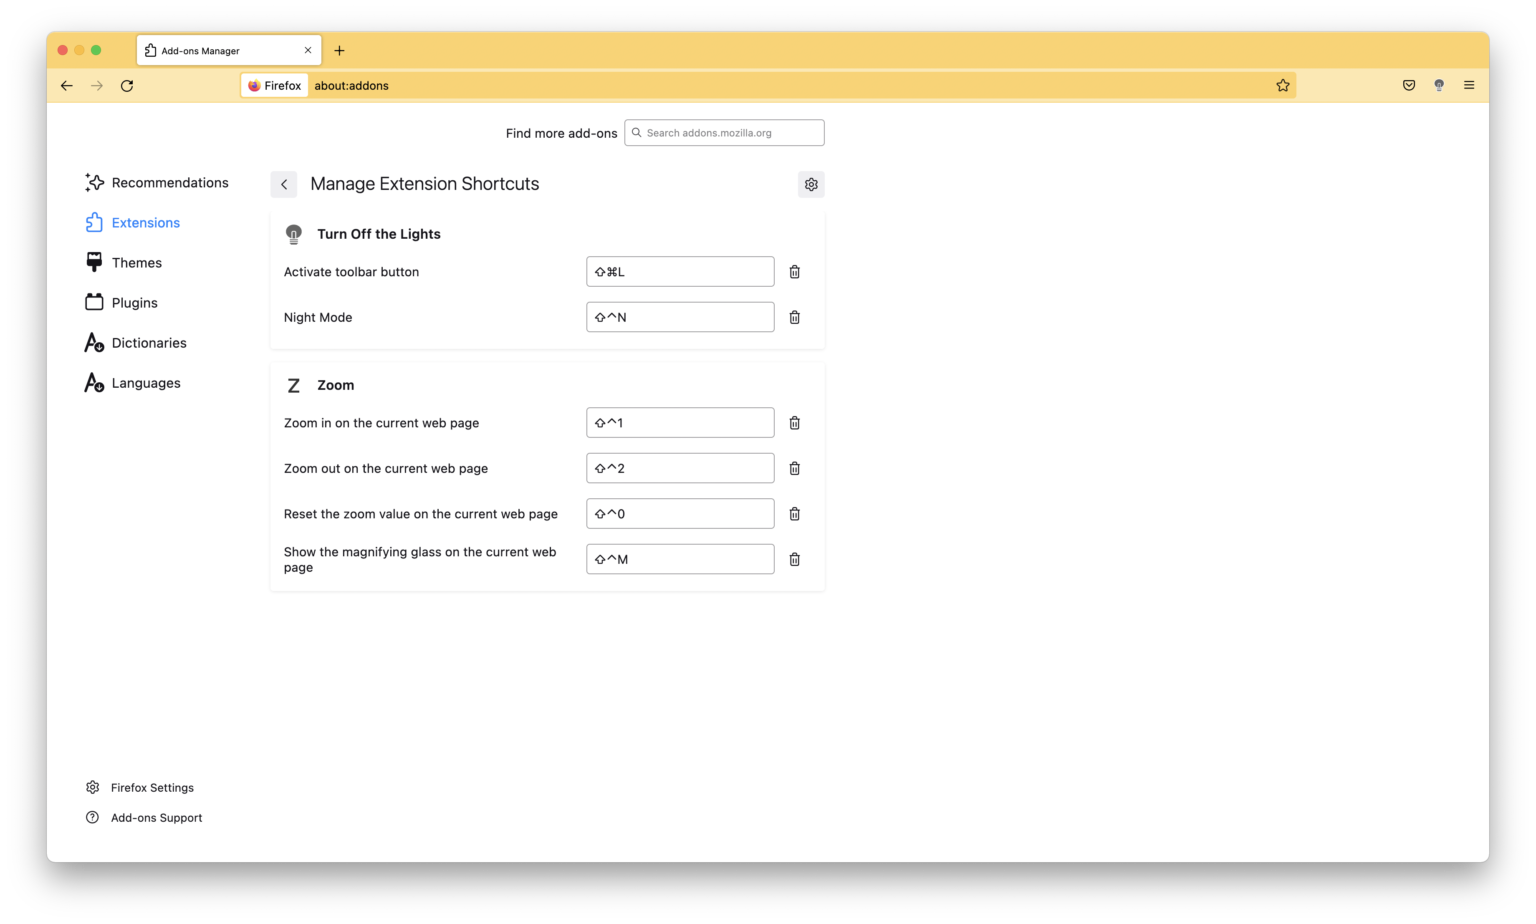Viewport: 1536px width, 924px height.
Task: Go back using the chevron near Manage Extension Shortcuts
Action: (284, 184)
